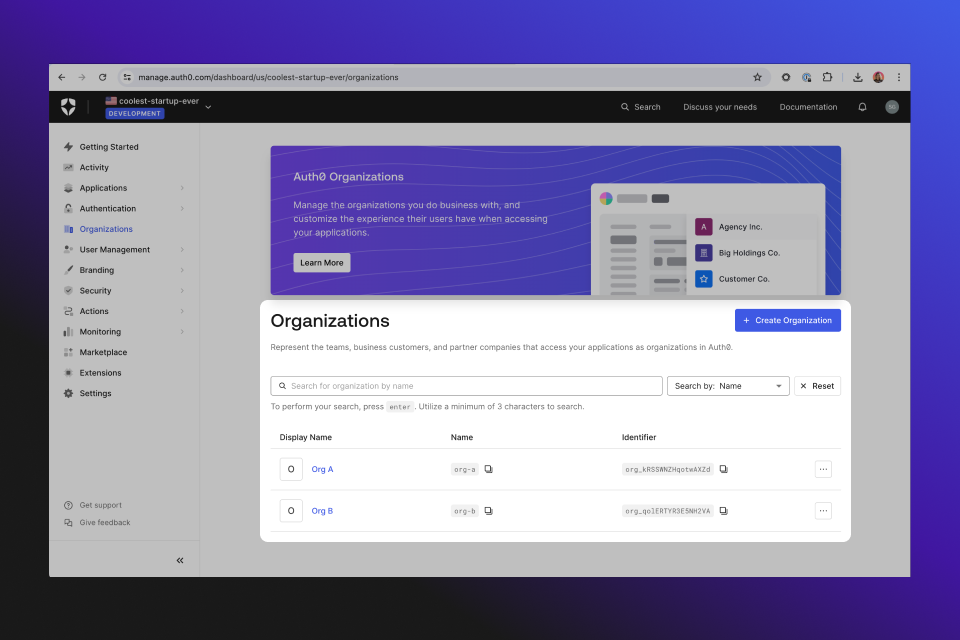
Task: Open the browser extensions puzzle icon
Action: 827,77
